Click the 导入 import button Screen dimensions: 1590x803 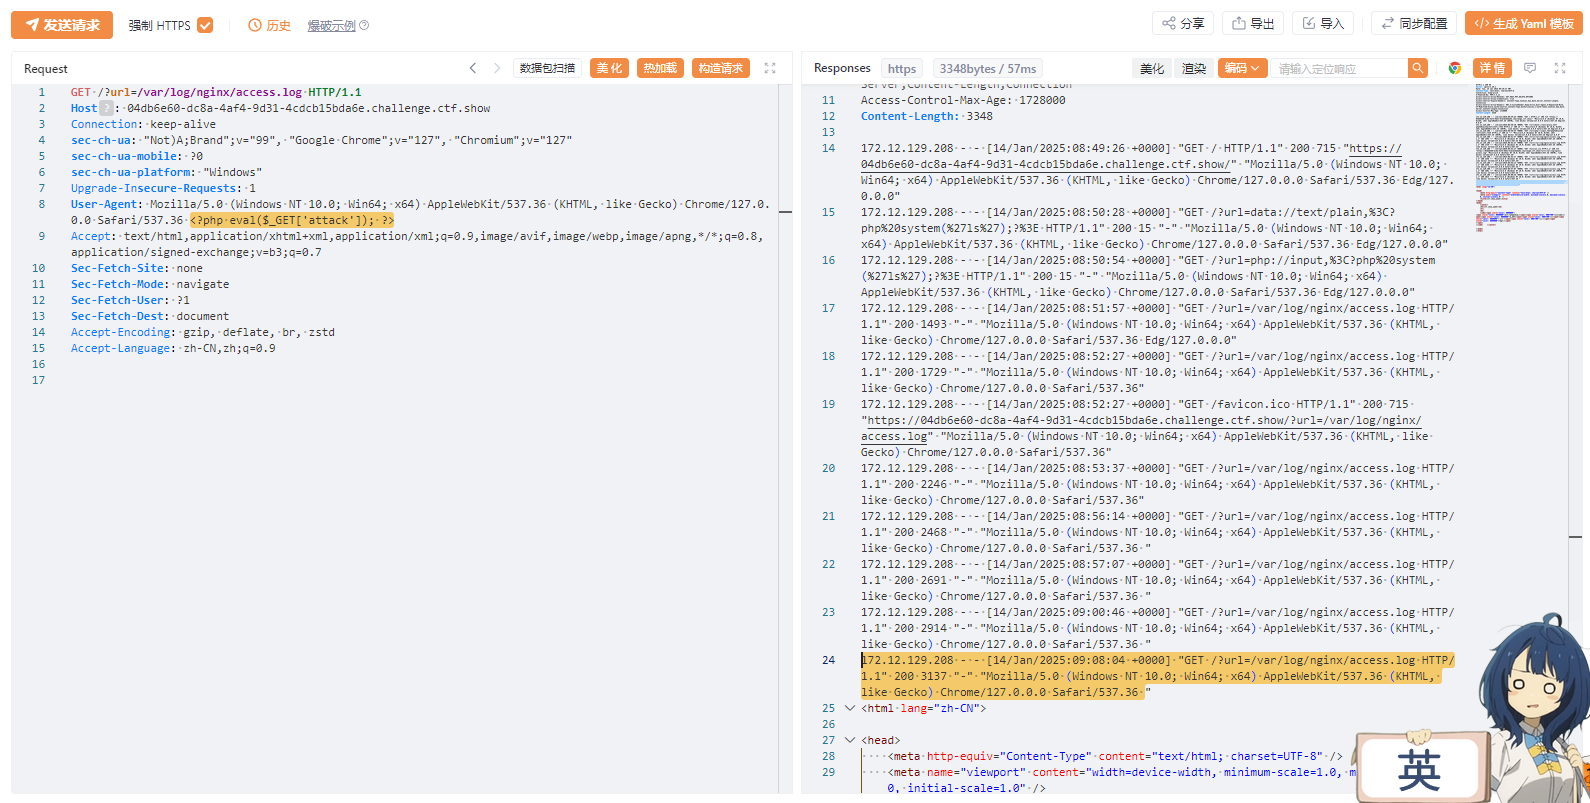[1323, 23]
